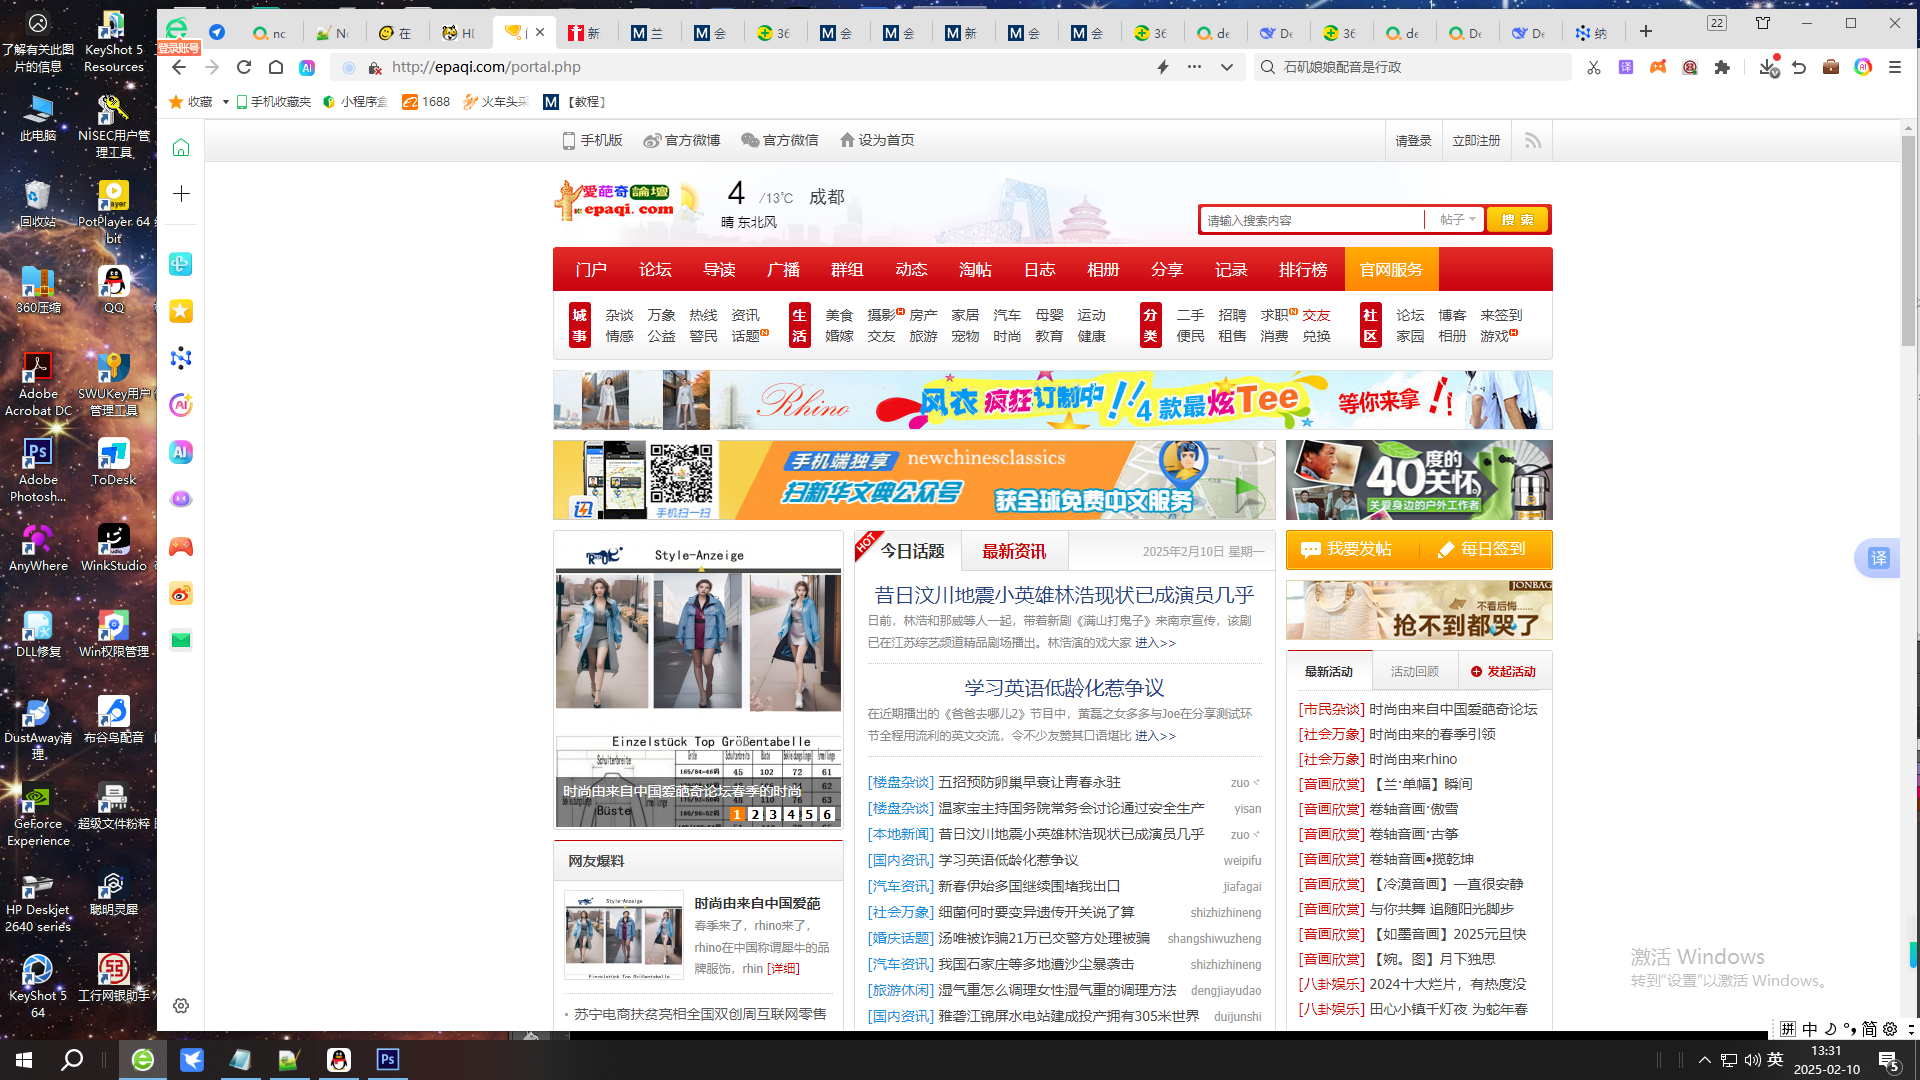Open 手机版 link
The height and width of the screenshot is (1080, 1920).
[593, 140]
